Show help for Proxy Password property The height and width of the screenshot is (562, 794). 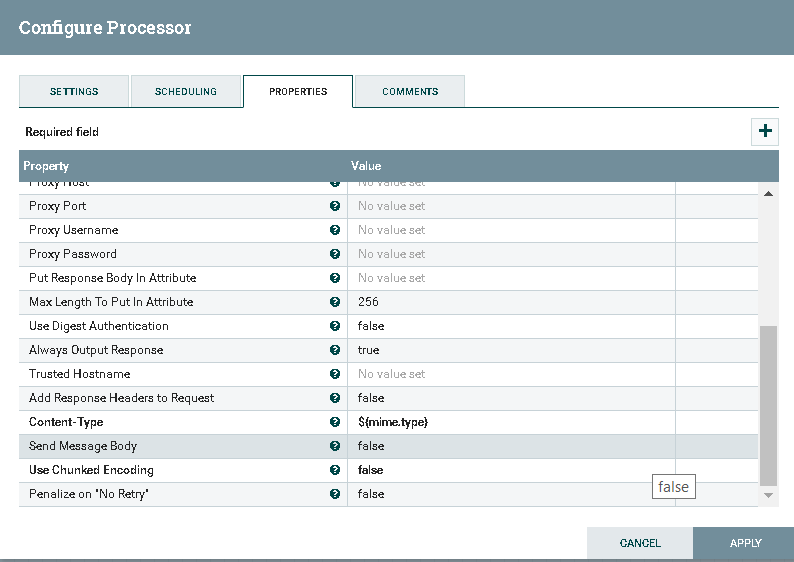tap(335, 254)
